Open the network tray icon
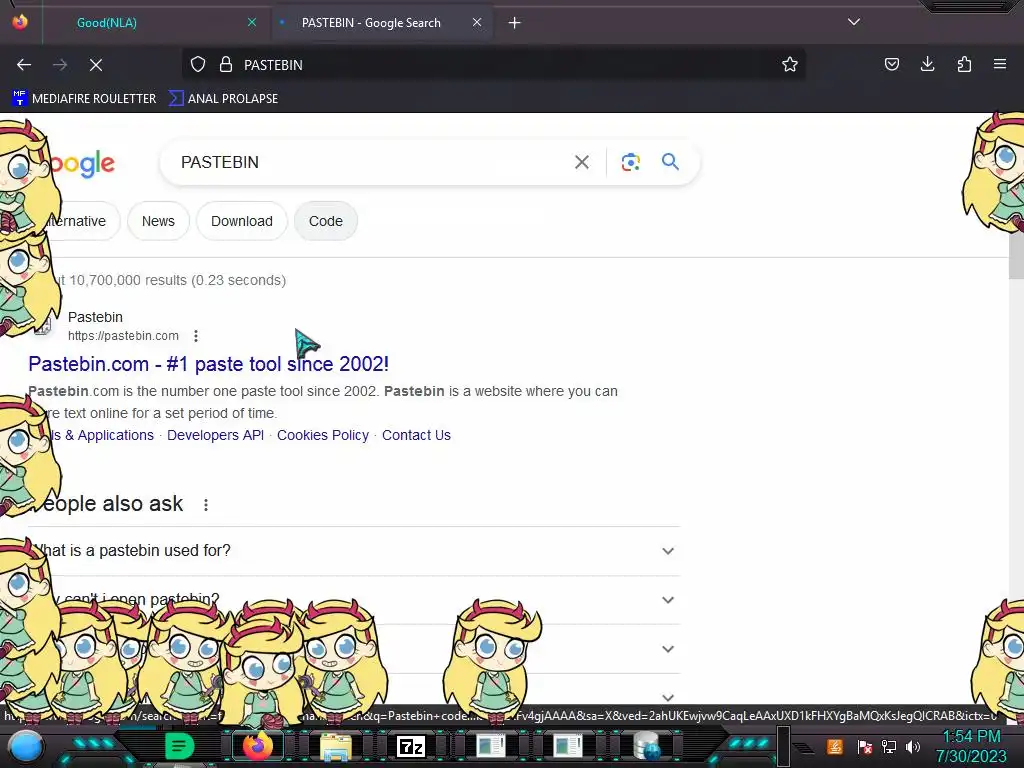This screenshot has height=768, width=1024. point(889,746)
